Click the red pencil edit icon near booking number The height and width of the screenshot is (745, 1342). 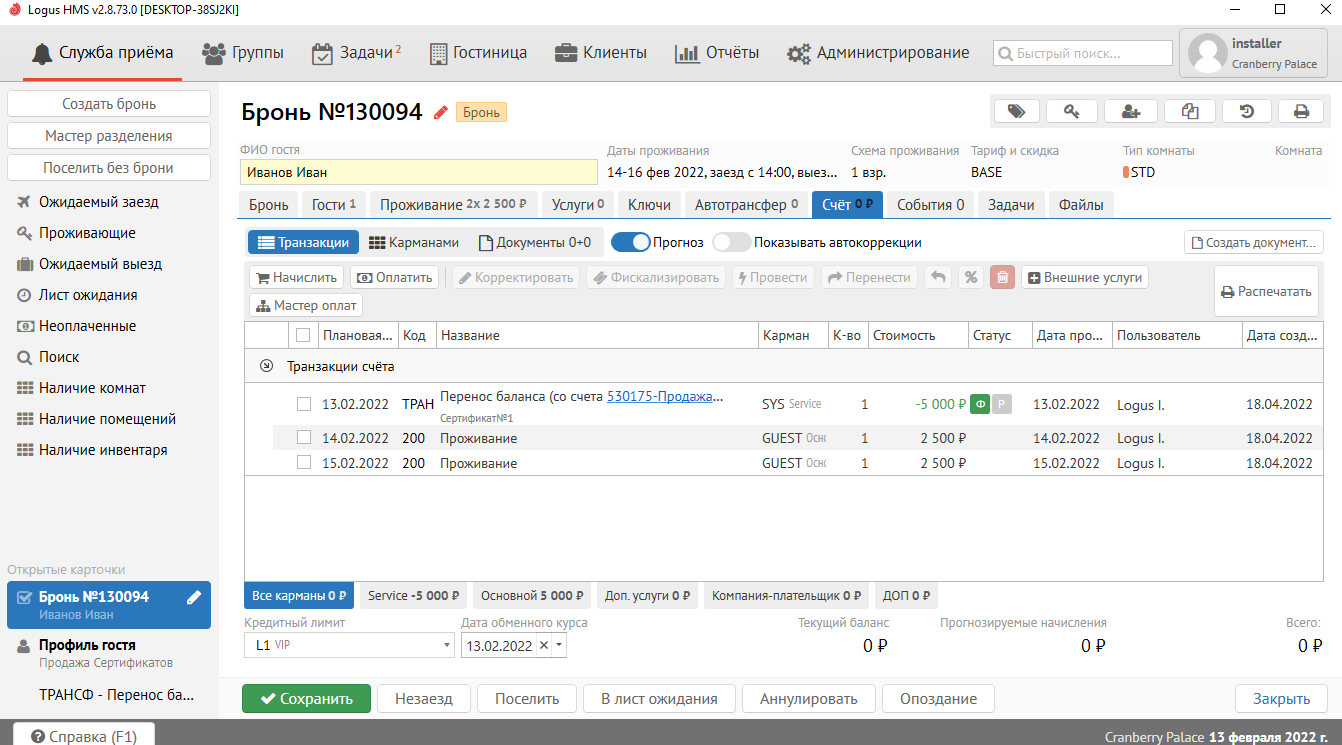pos(440,113)
